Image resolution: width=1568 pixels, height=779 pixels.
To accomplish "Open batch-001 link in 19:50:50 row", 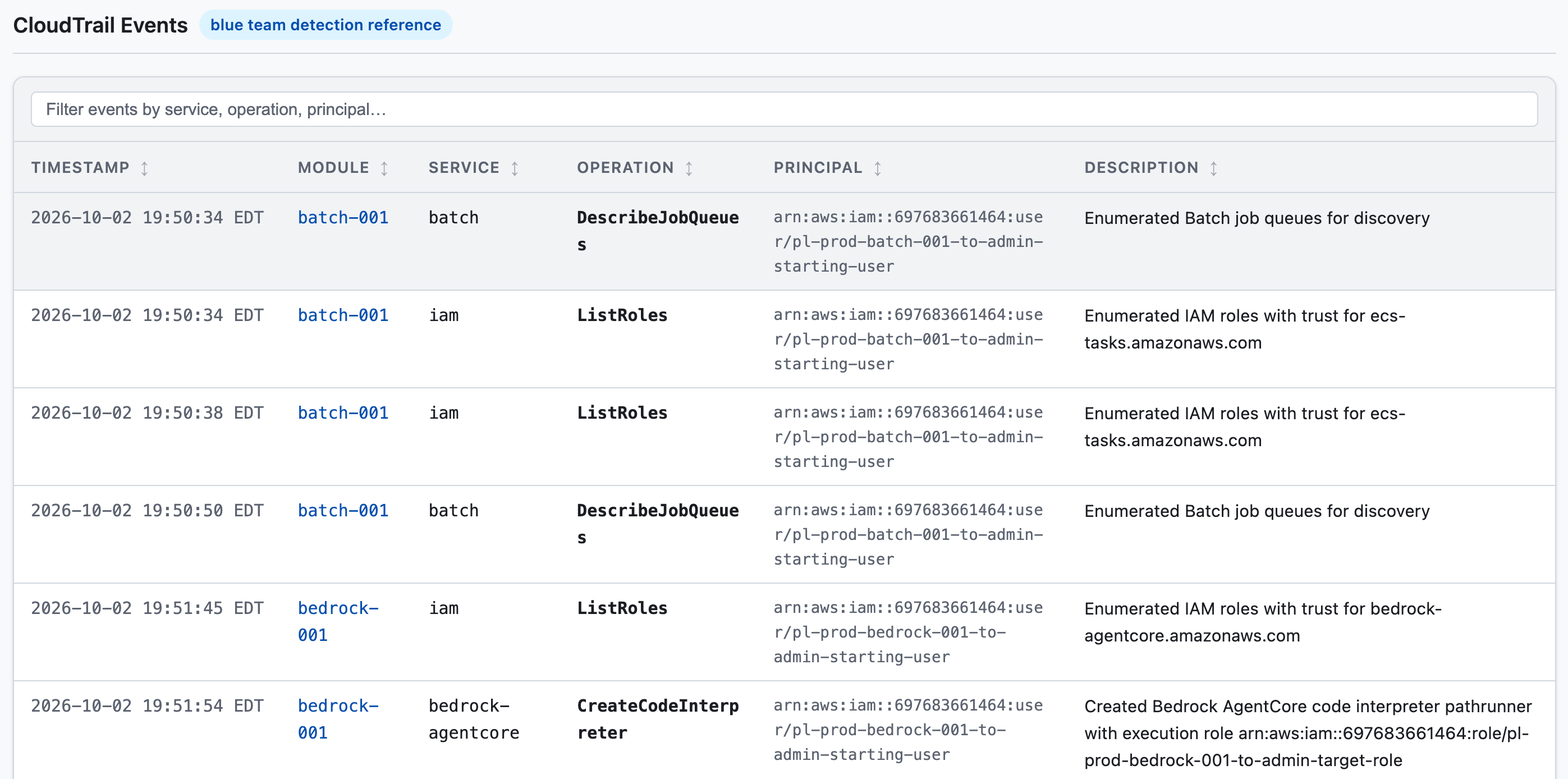I will pos(343,510).
